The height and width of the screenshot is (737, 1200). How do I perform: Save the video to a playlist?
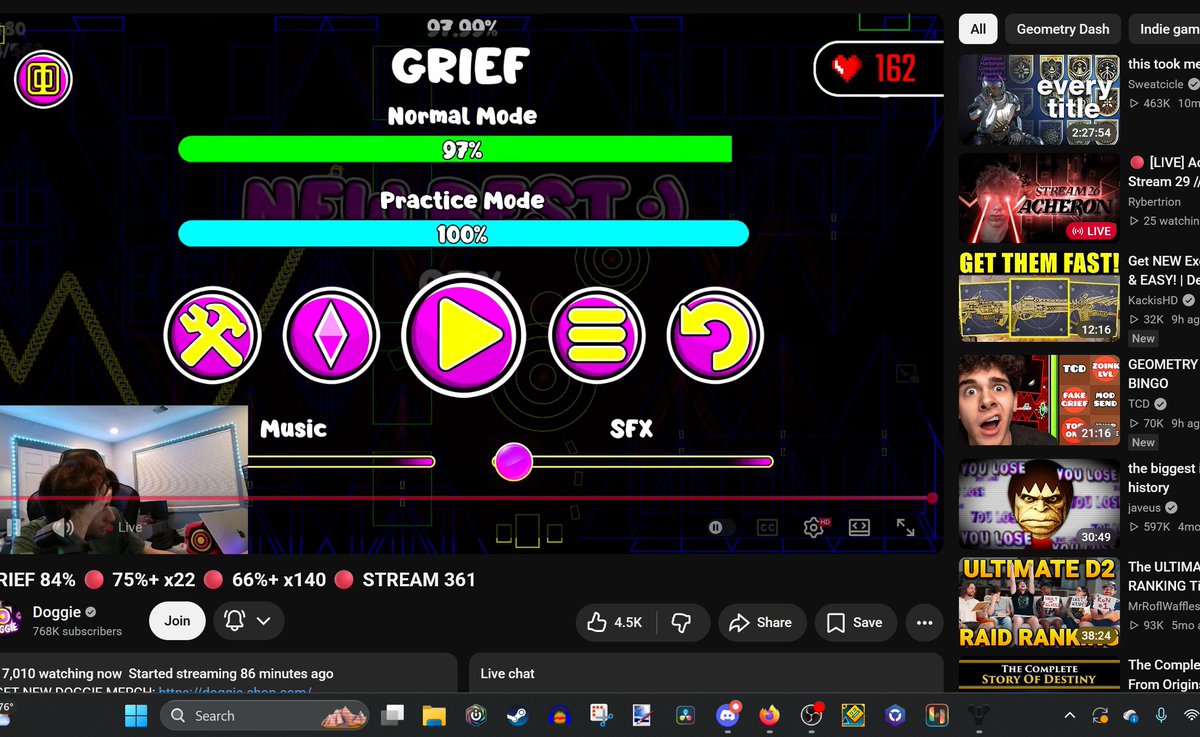tap(855, 622)
